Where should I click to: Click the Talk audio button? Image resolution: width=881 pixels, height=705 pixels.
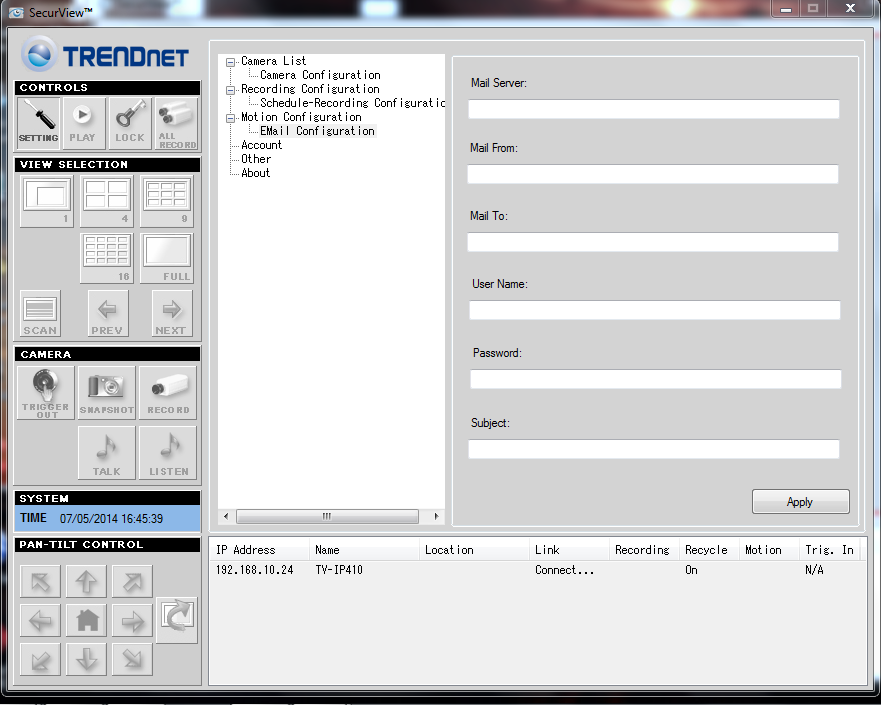coord(107,453)
